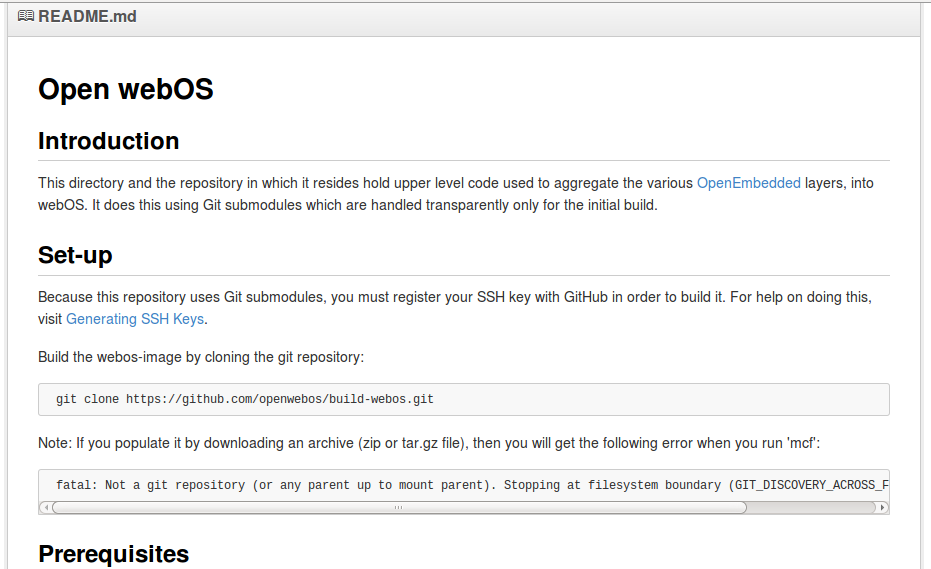Open the OpenEmbedded link
931x569 pixels.
[748, 183]
